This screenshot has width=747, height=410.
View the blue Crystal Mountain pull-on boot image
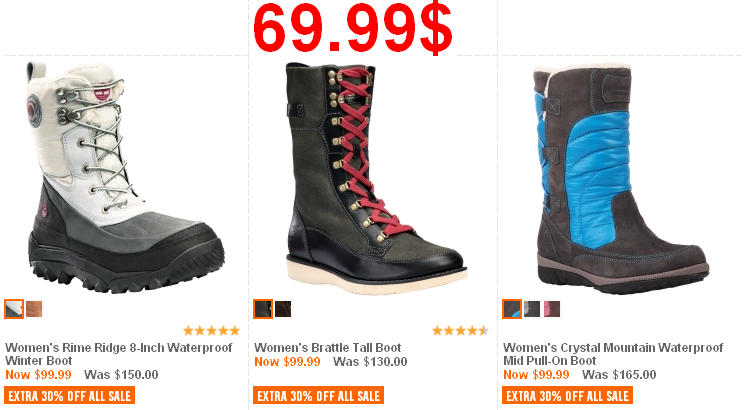[621, 178]
